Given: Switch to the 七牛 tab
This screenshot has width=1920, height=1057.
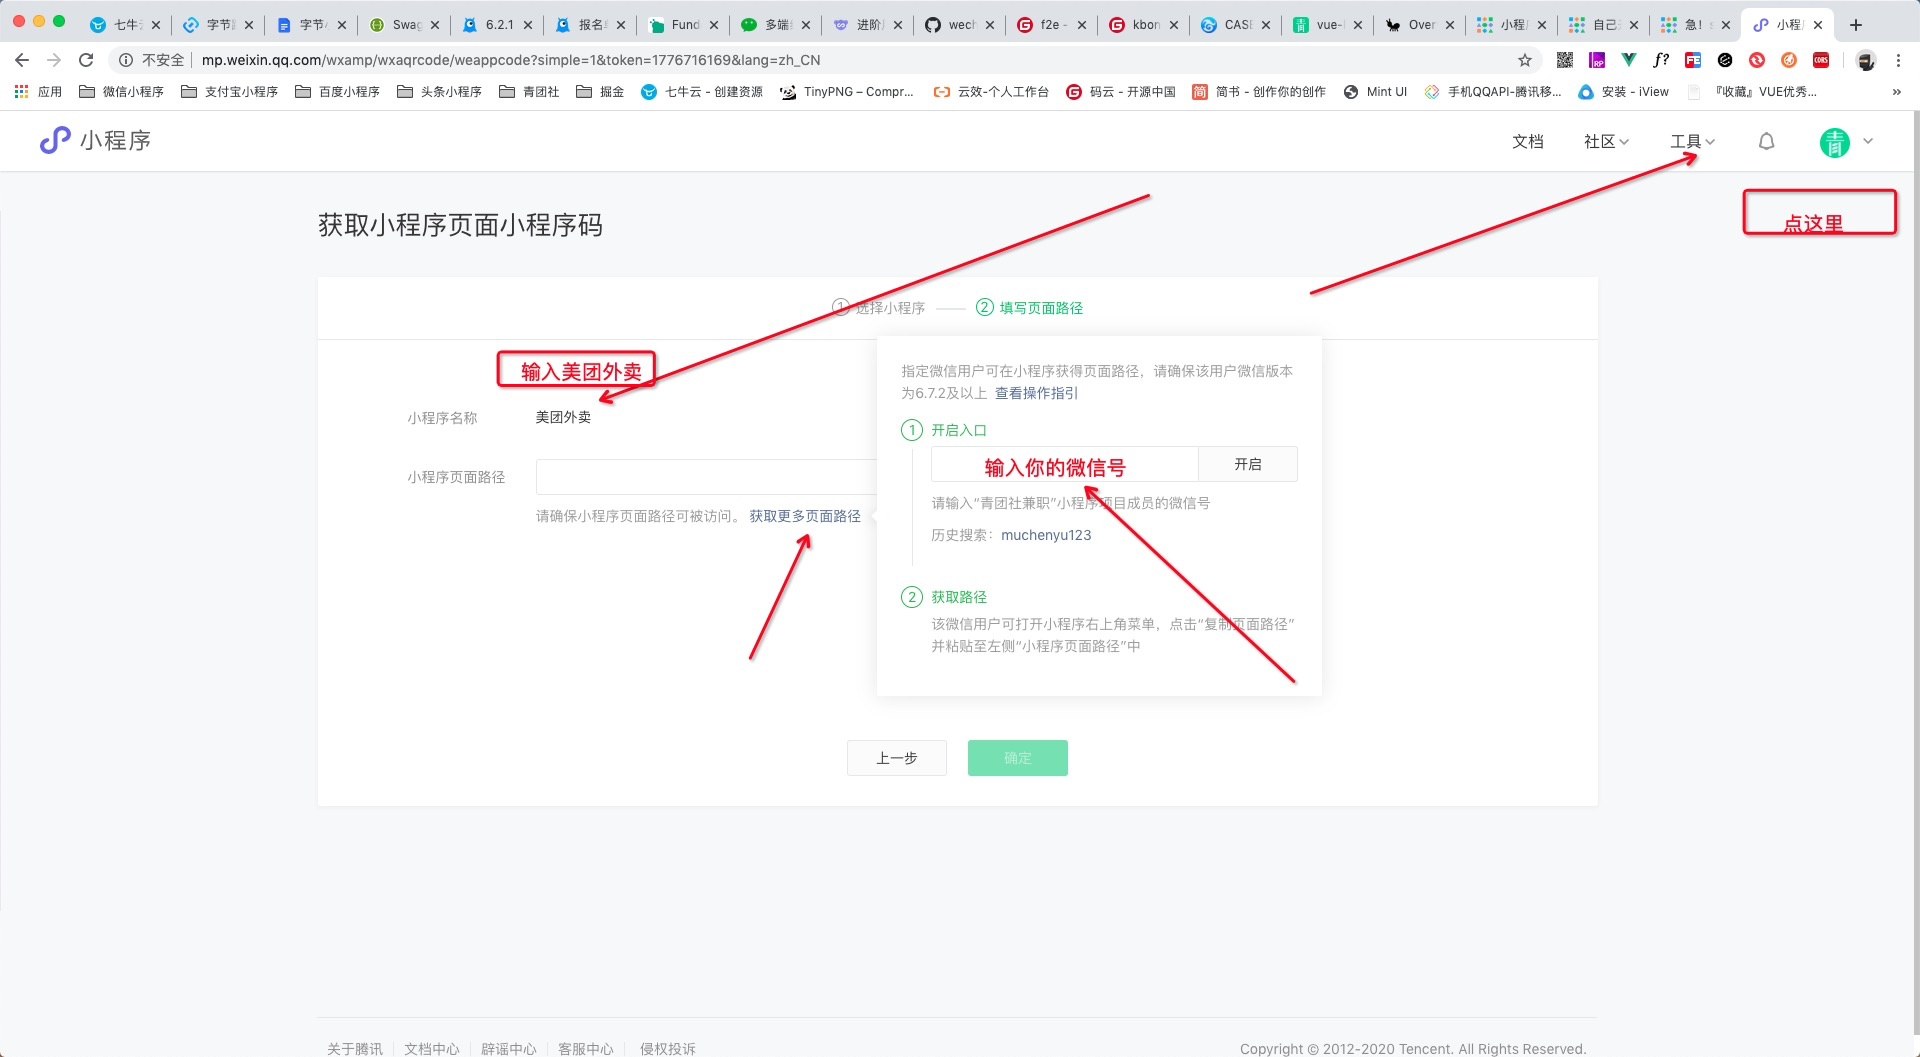Looking at the screenshot, I should 116,25.
